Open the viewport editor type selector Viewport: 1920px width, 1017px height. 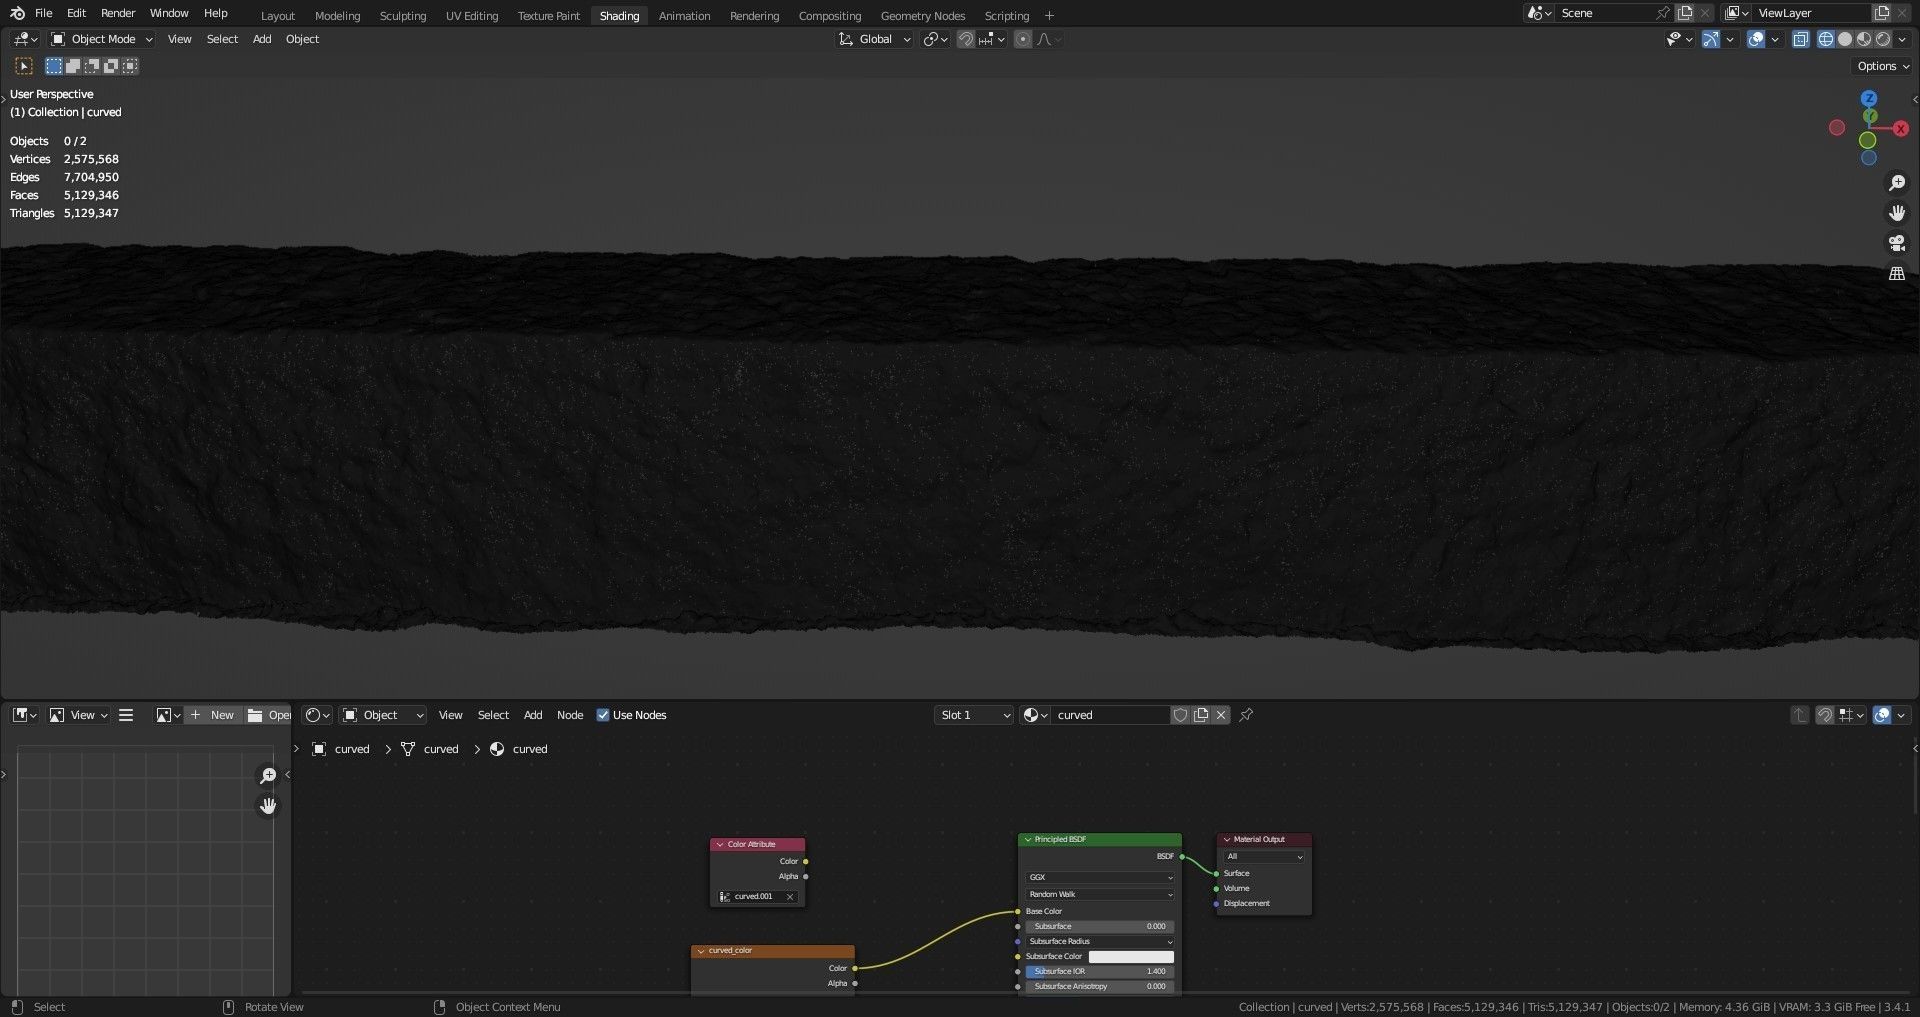(25, 39)
